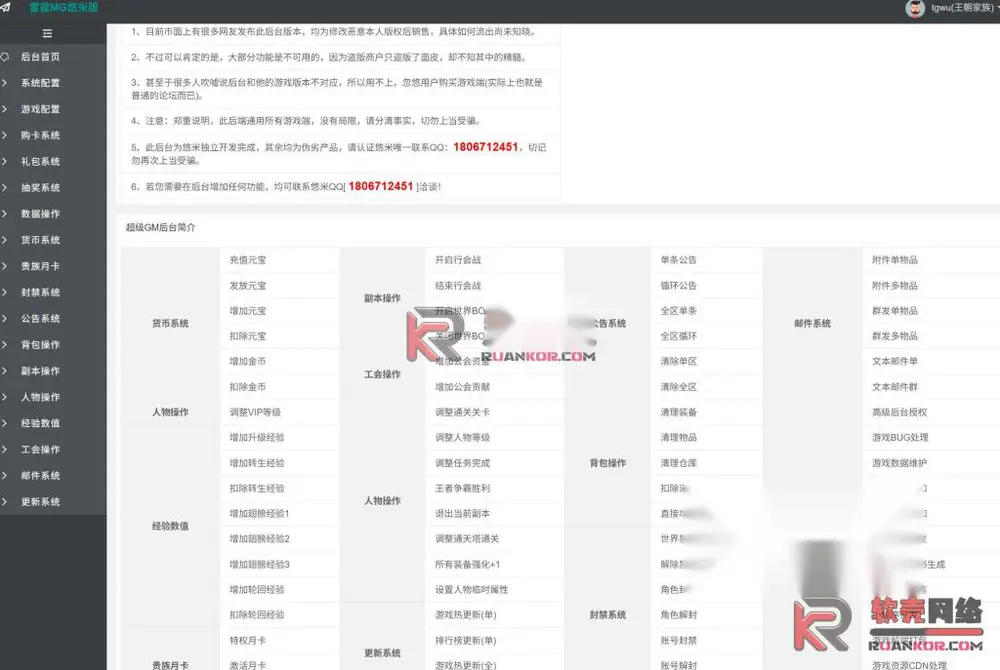Screen dimensions: 1000x670
Task: Open 购卡系统 sidebar menu
Action: pos(40,135)
